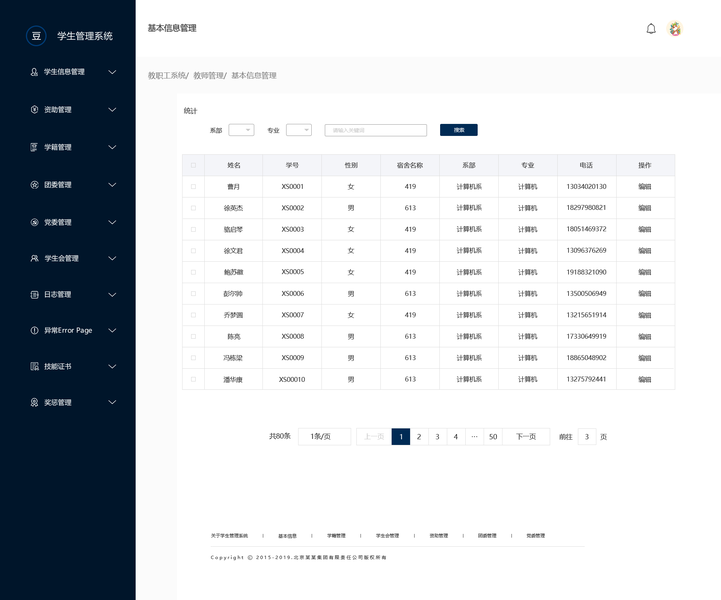Click name cell 陈亮
Image resolution: width=721 pixels, height=600 pixels.
click(x=234, y=337)
